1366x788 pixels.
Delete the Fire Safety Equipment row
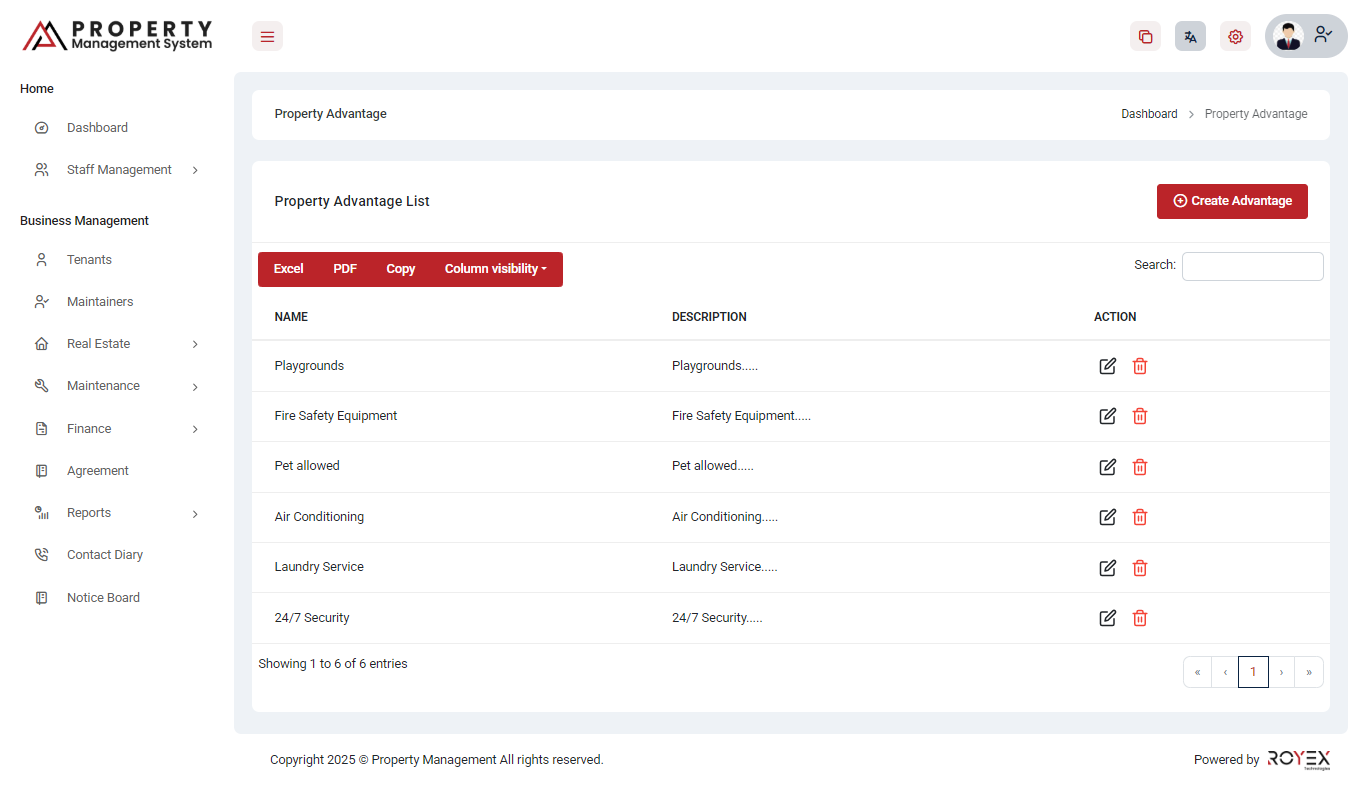(1139, 416)
